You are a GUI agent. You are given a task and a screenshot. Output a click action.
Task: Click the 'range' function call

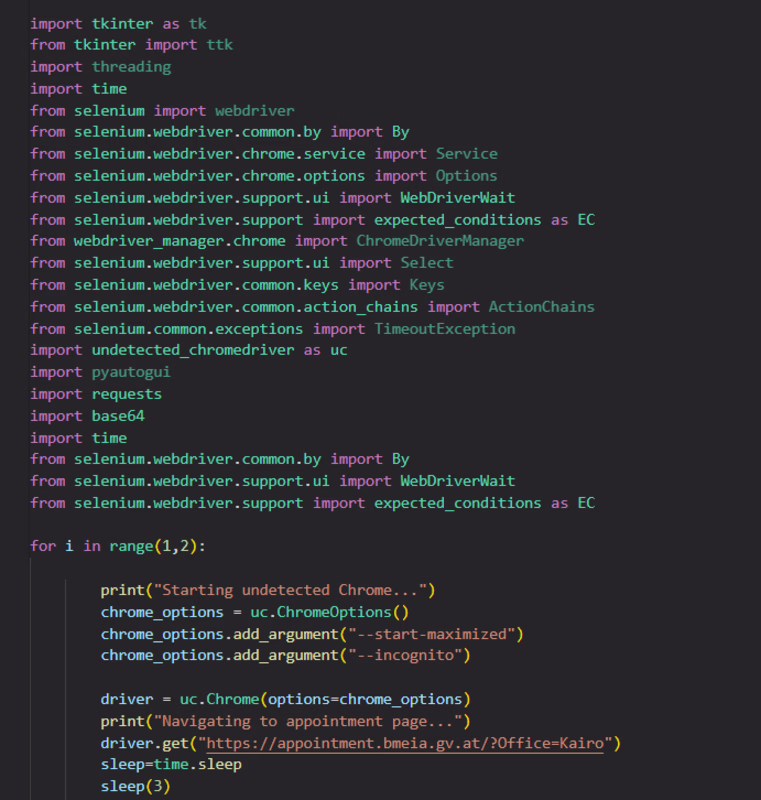[x=131, y=546]
